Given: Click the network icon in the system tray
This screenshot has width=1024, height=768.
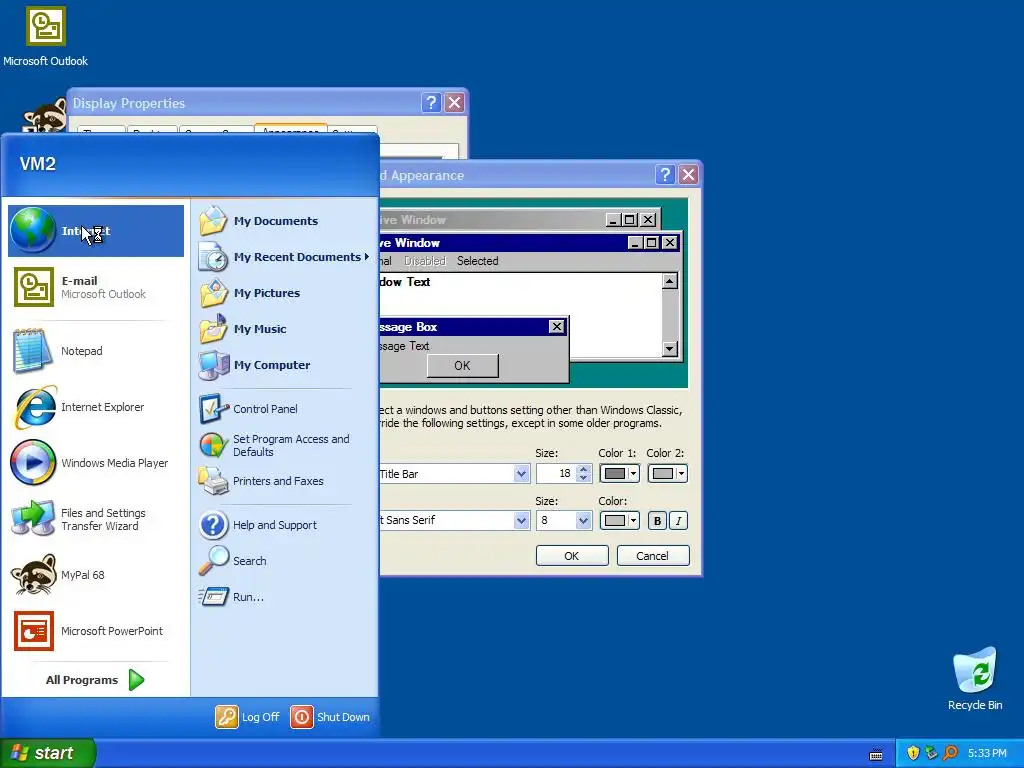Looking at the screenshot, I should [x=932, y=753].
